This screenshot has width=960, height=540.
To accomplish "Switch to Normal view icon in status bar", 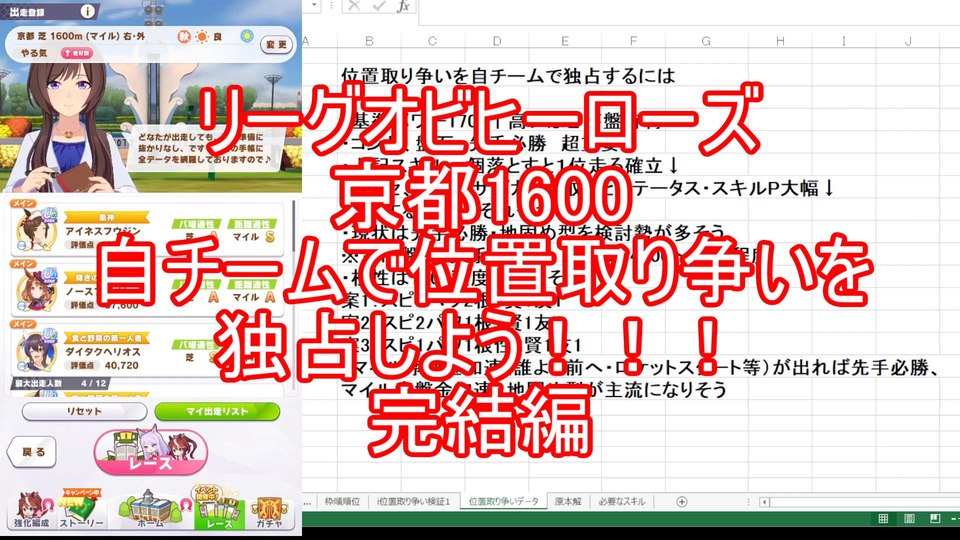I will point(883,519).
